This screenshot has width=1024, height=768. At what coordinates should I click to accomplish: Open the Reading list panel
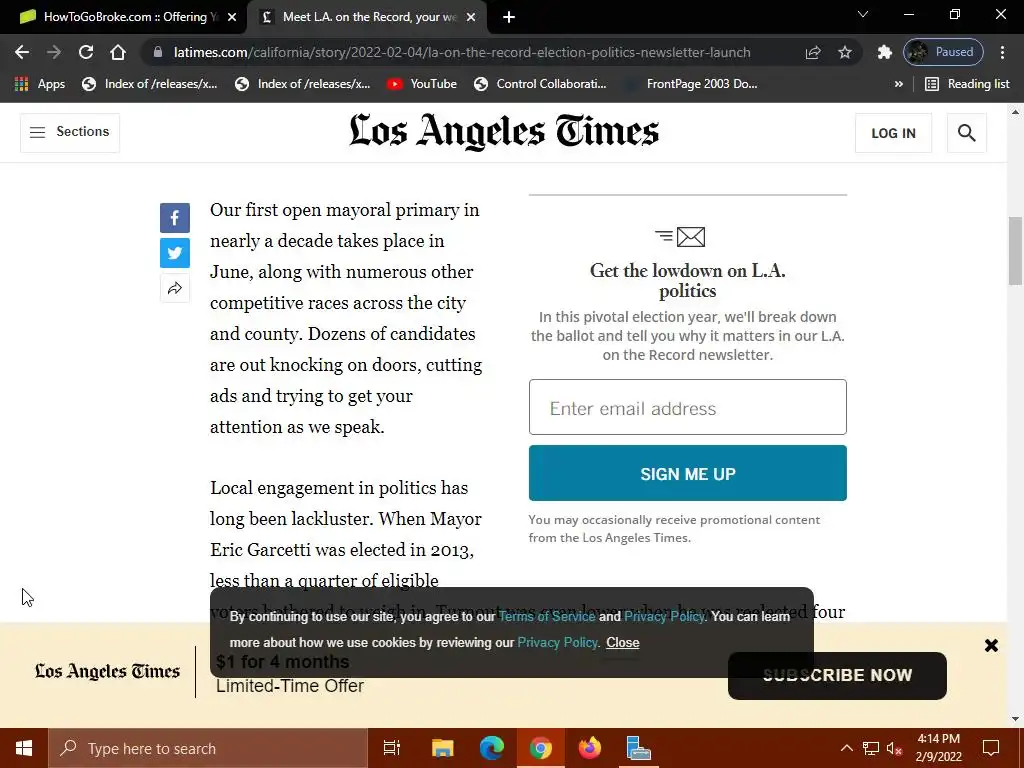pos(968,84)
